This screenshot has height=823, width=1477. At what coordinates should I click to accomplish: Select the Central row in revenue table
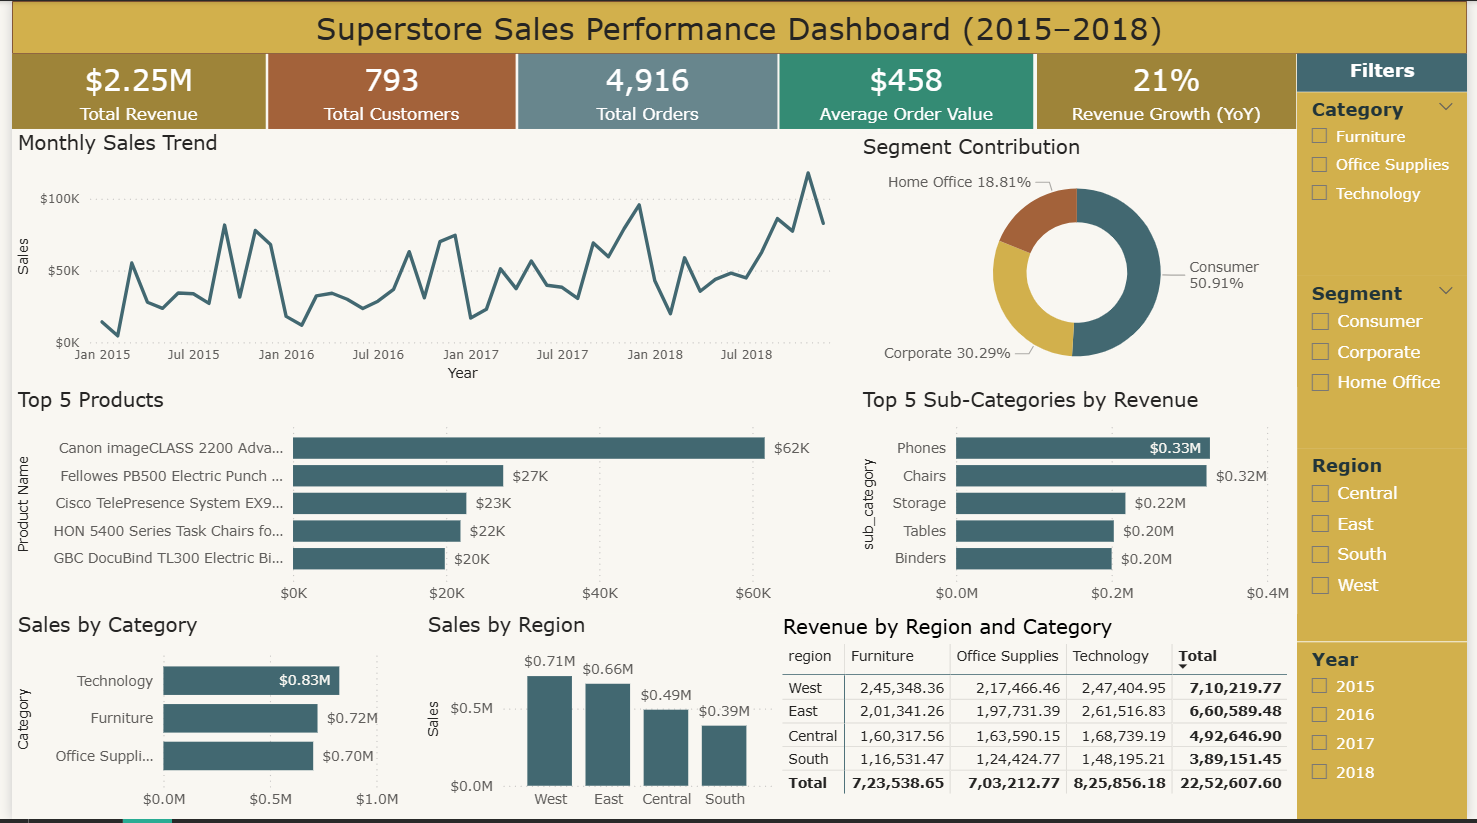812,736
